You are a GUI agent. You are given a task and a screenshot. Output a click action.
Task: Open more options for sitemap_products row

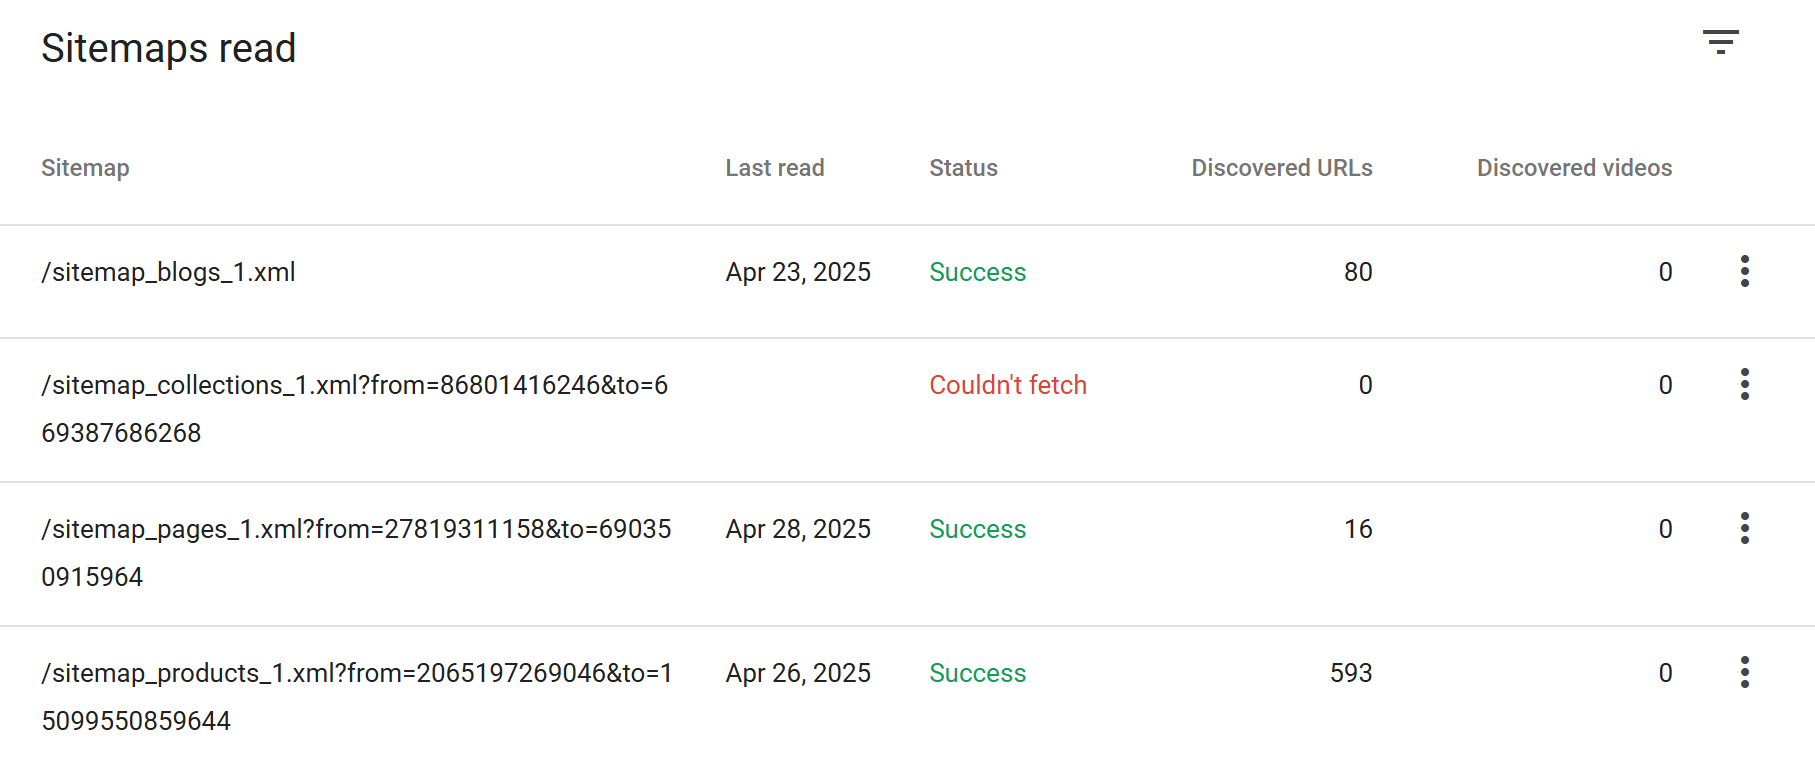1744,672
